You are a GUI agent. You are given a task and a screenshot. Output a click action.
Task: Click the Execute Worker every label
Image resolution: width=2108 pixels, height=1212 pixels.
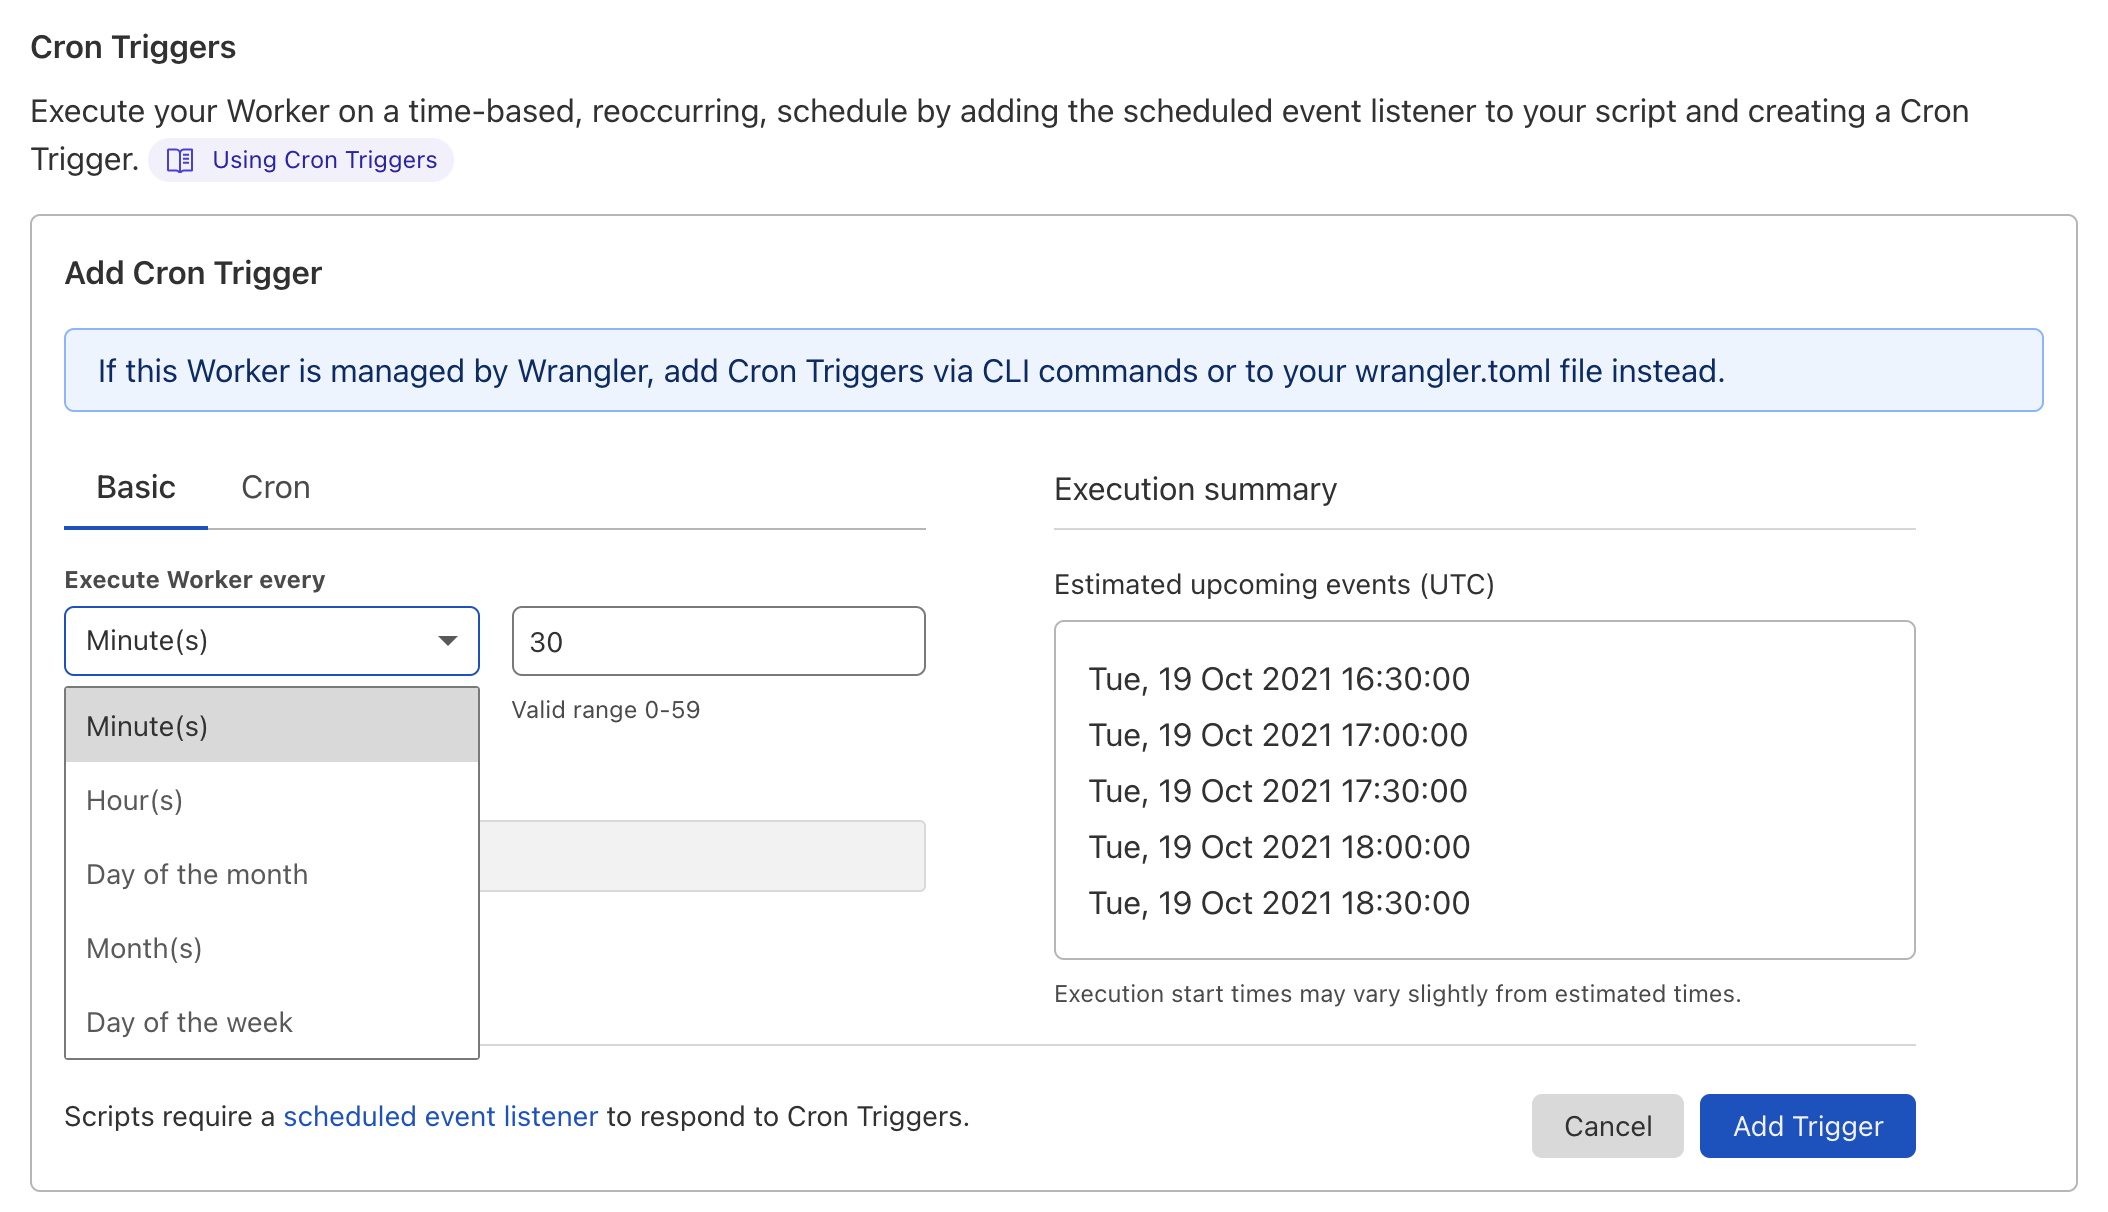pos(195,579)
